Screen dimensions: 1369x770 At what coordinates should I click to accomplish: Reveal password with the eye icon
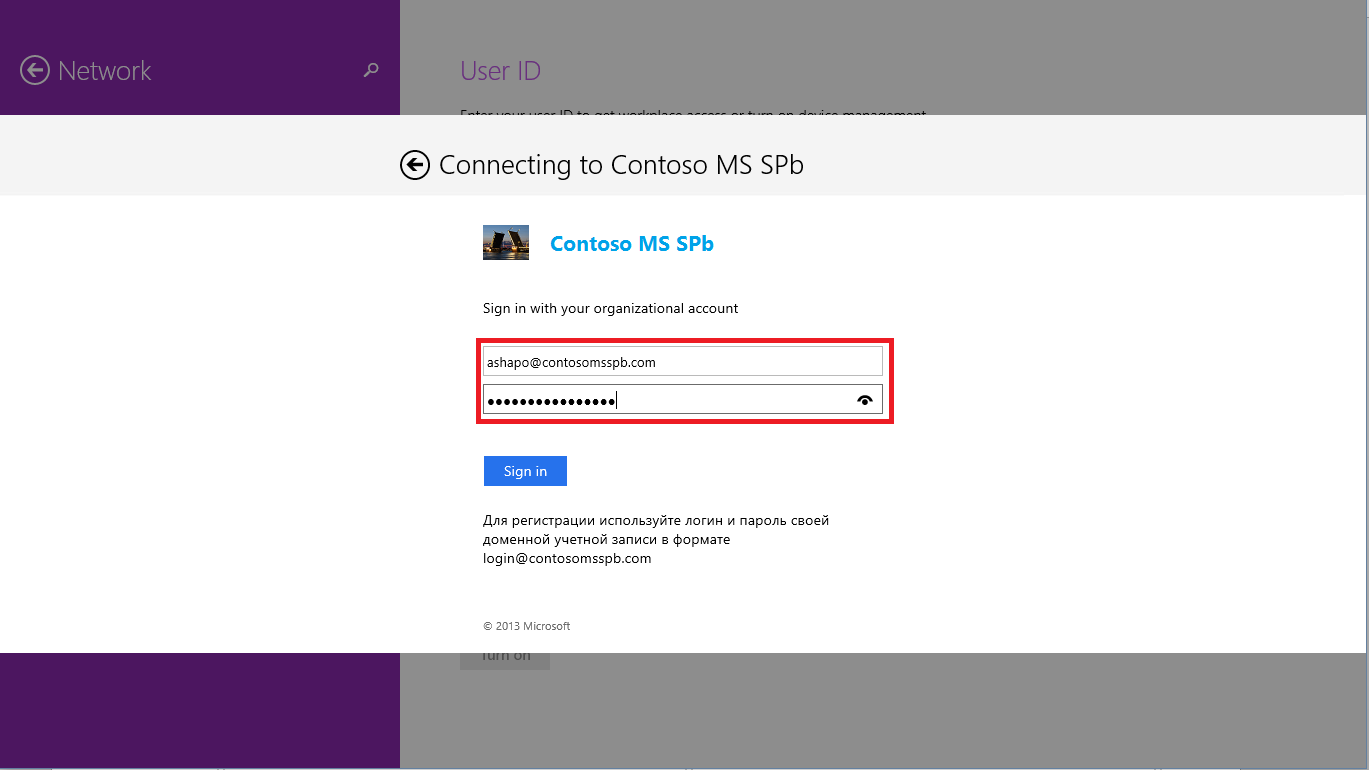click(865, 400)
